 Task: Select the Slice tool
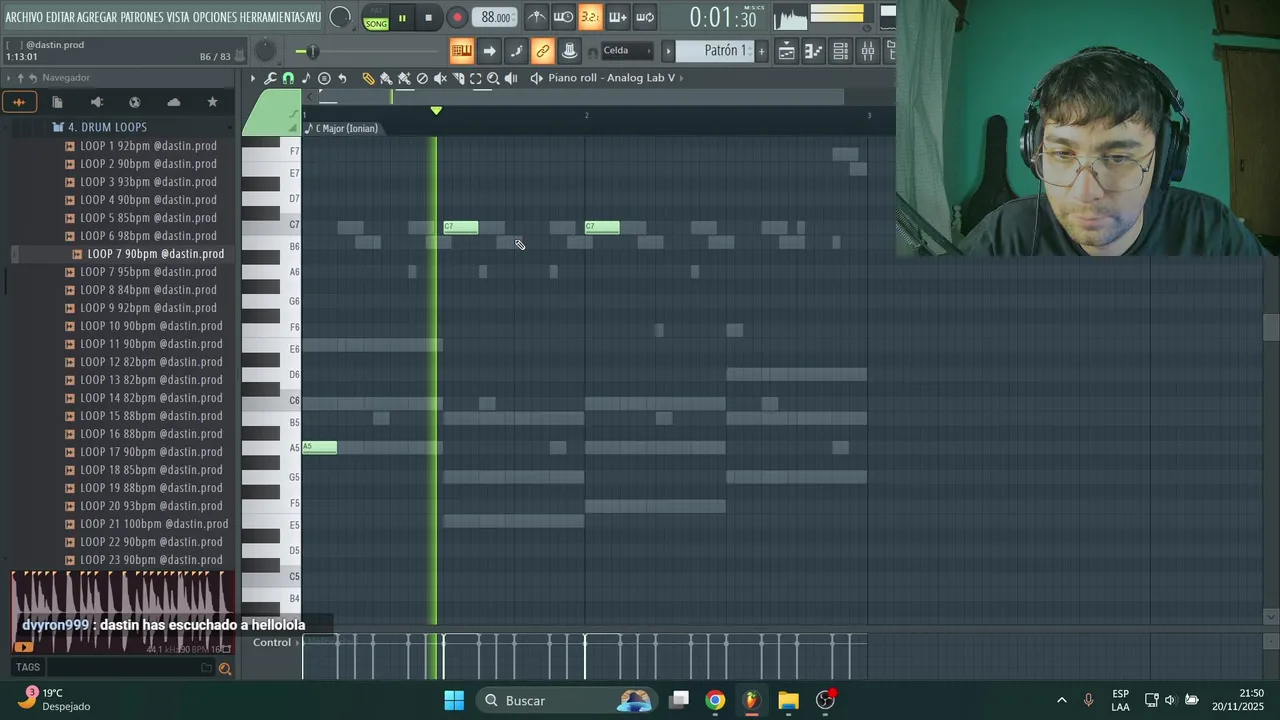(x=458, y=78)
